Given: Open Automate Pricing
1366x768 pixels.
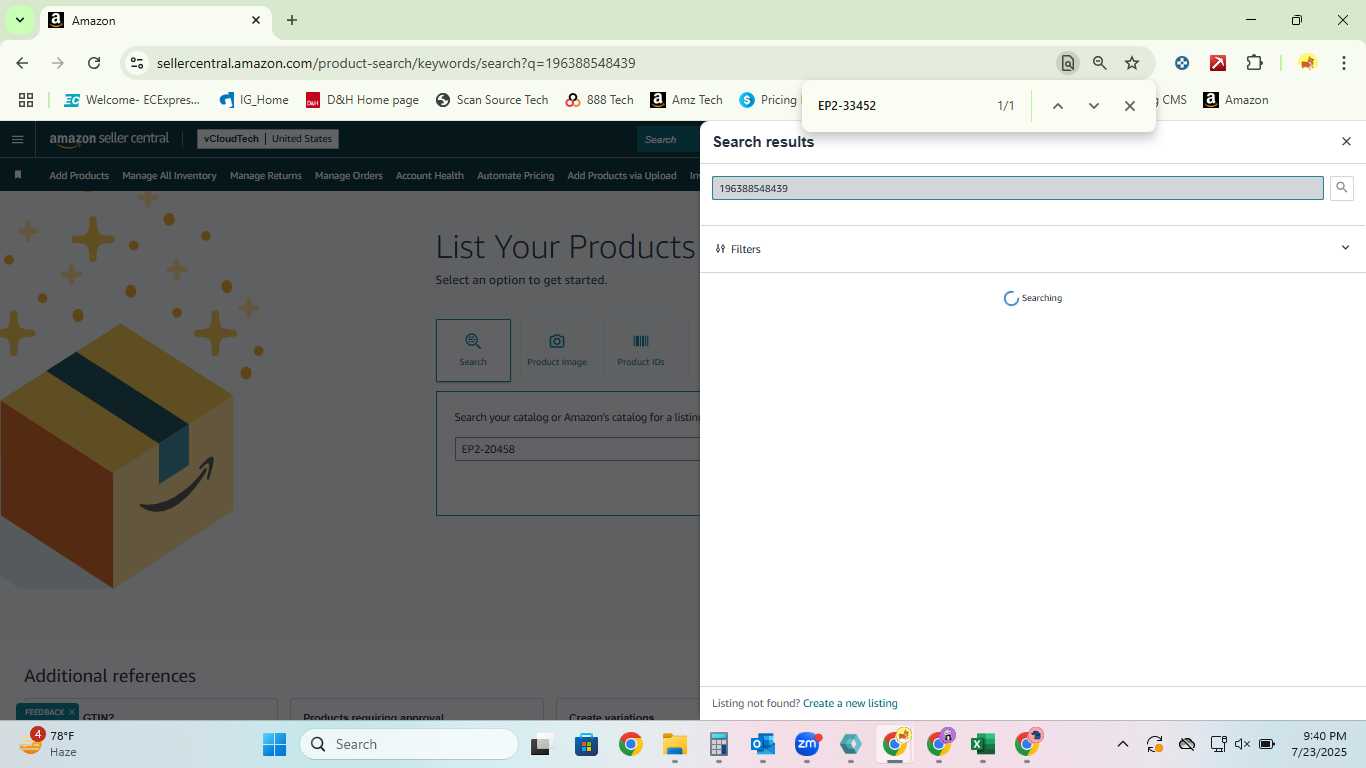Looking at the screenshot, I should (515, 175).
